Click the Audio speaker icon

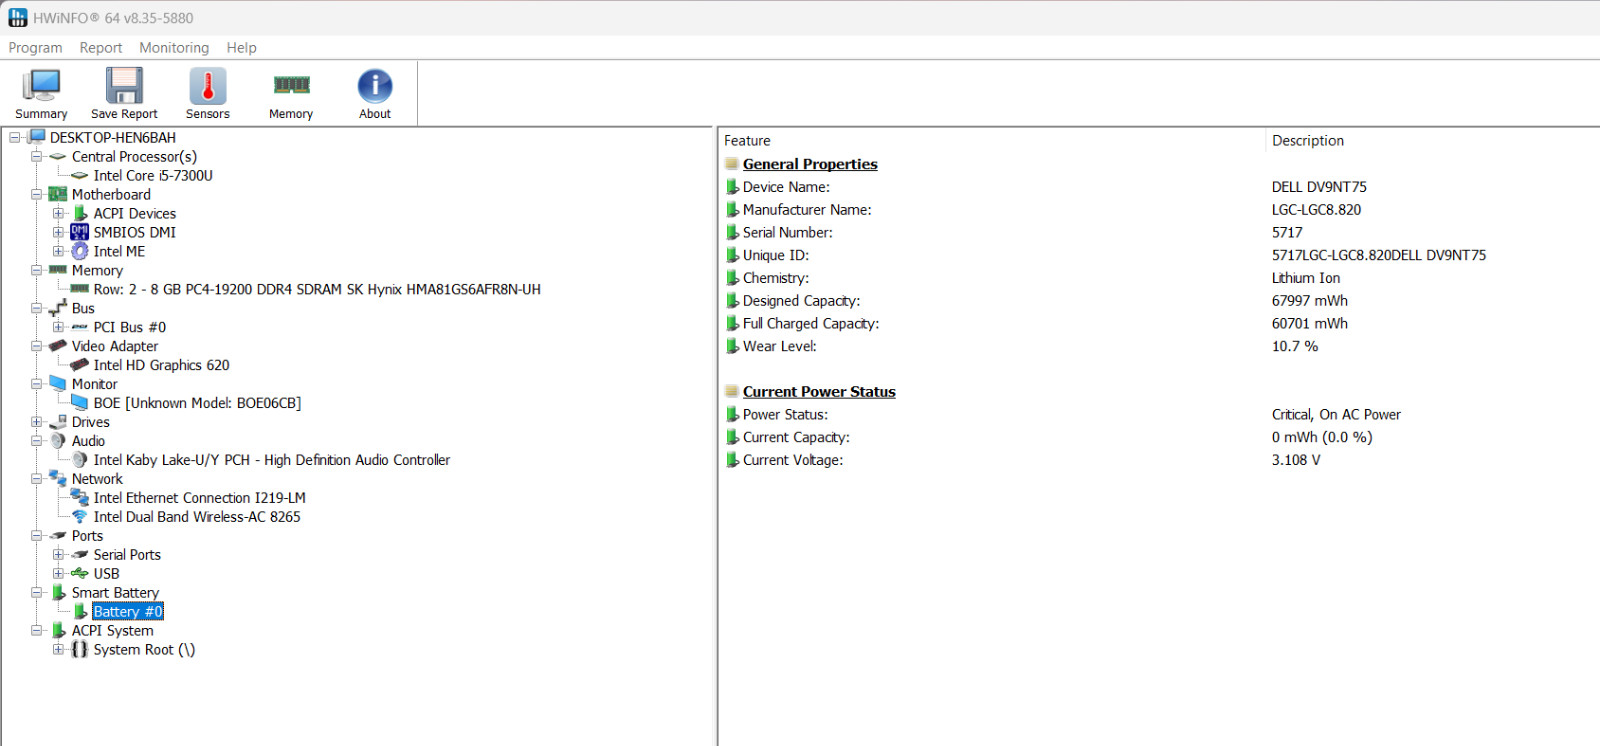point(58,441)
